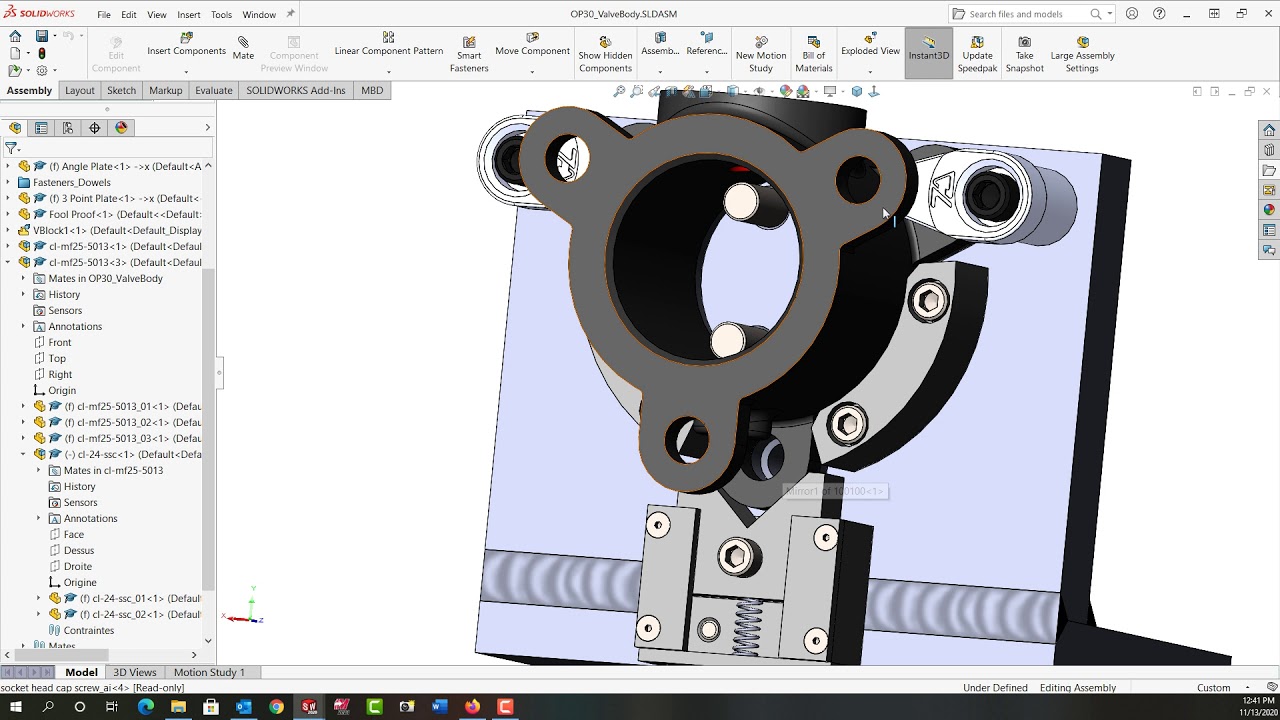Expand the FeatureManager tabs chevron
Screen dimensions: 1280x720
pyautogui.click(x=208, y=128)
